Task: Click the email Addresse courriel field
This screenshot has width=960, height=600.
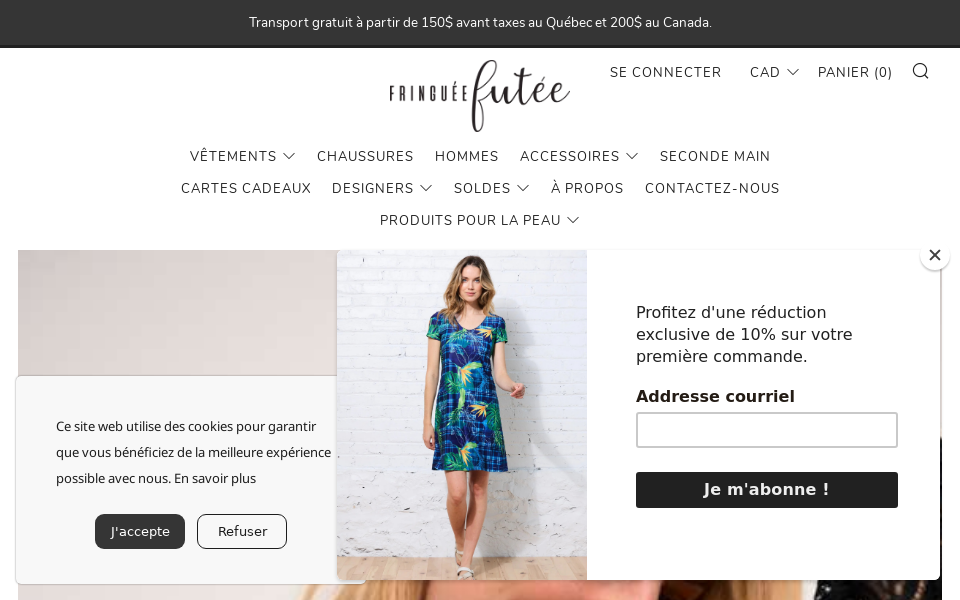Action: pyautogui.click(x=766, y=430)
